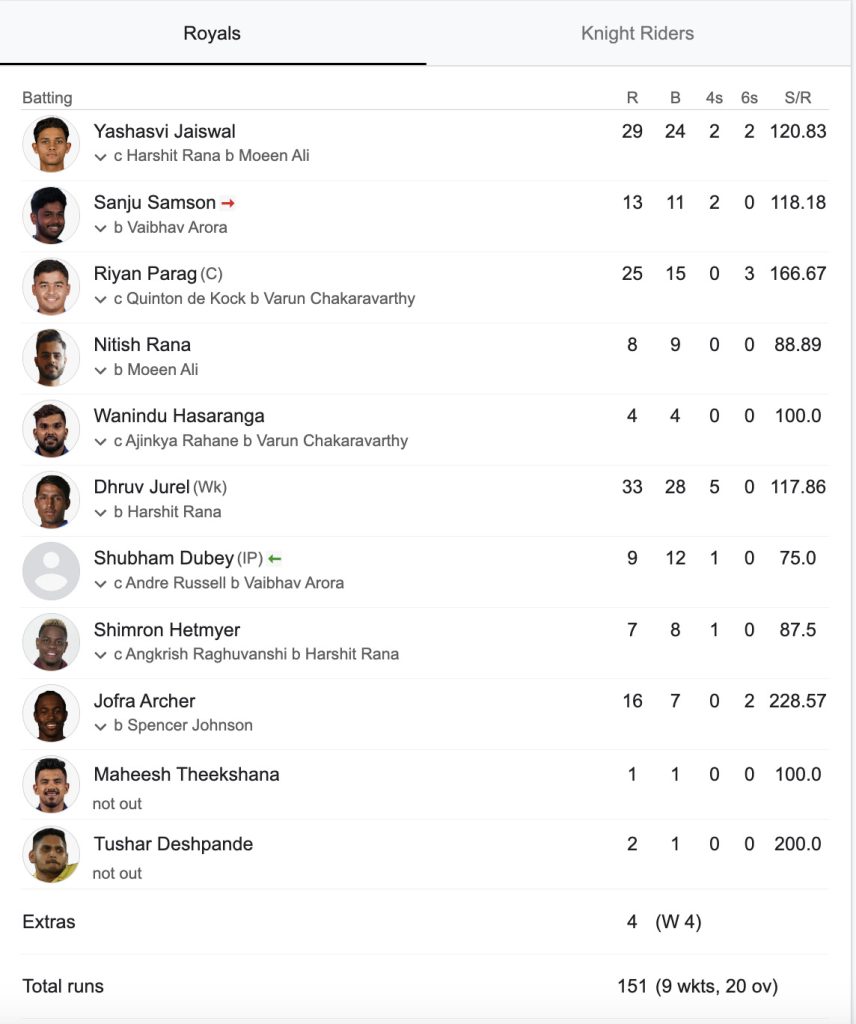Open Shimron Hetmyer's name link

(x=167, y=630)
